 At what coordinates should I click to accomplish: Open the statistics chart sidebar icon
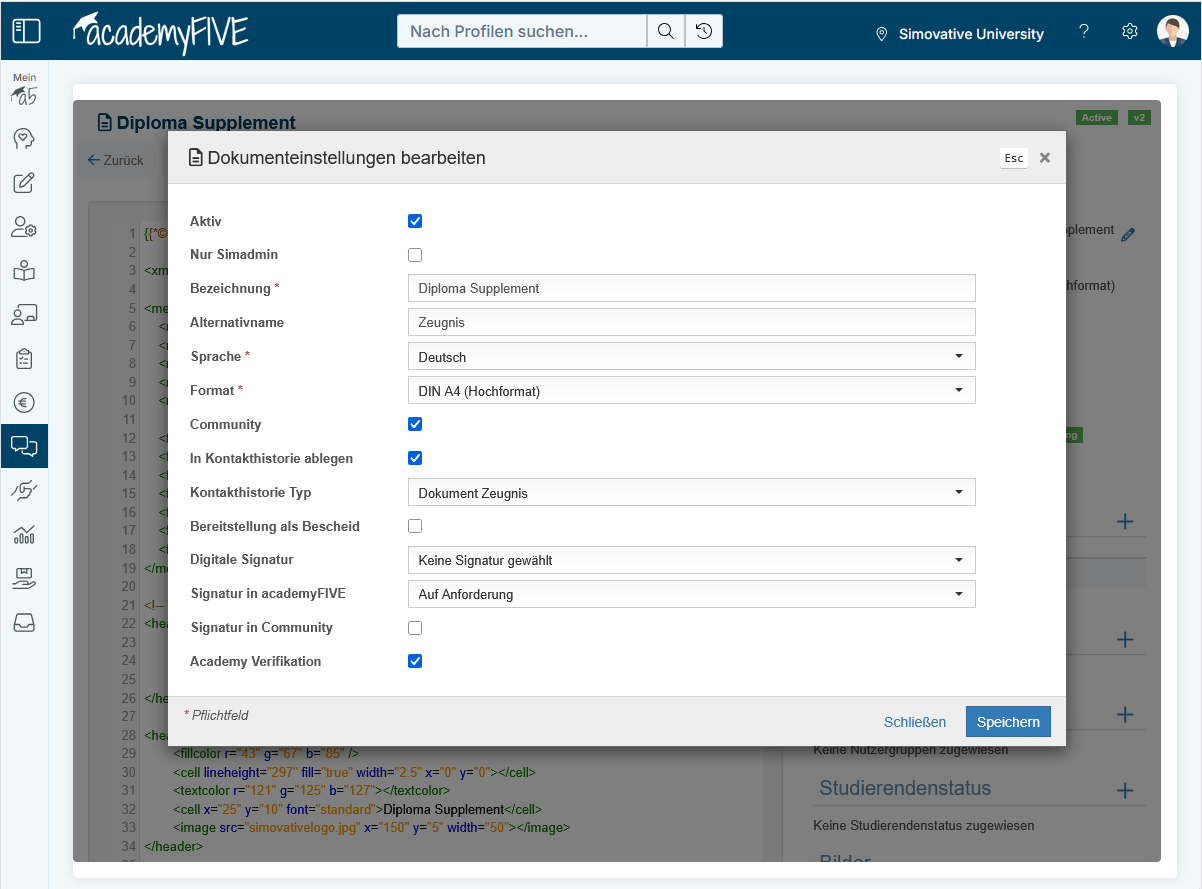pos(24,535)
